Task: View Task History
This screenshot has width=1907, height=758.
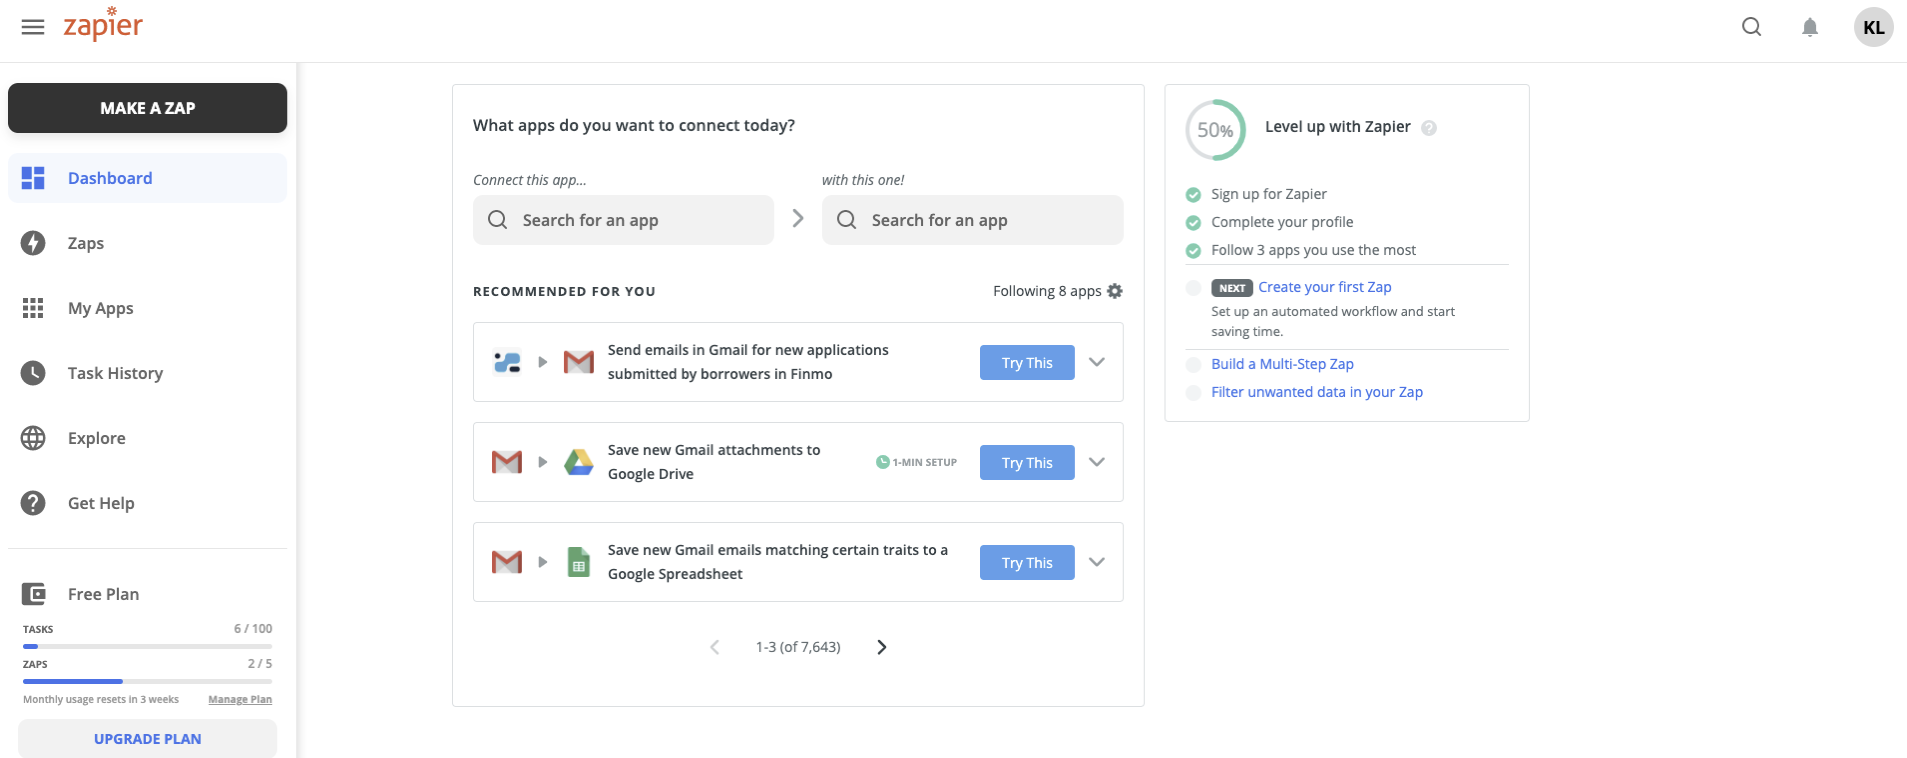Action: tap(147, 373)
